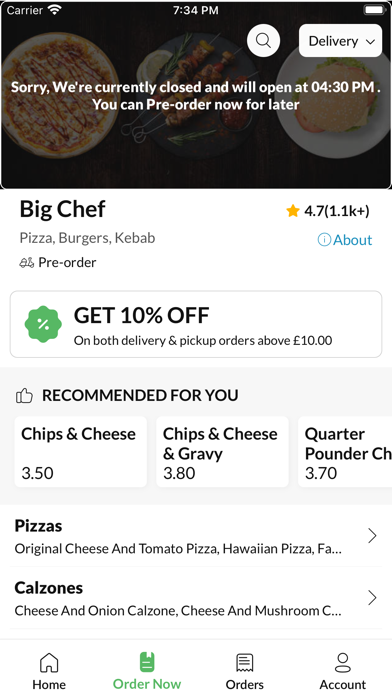
Task: Tap the green discount percent badge
Action: 43,324
